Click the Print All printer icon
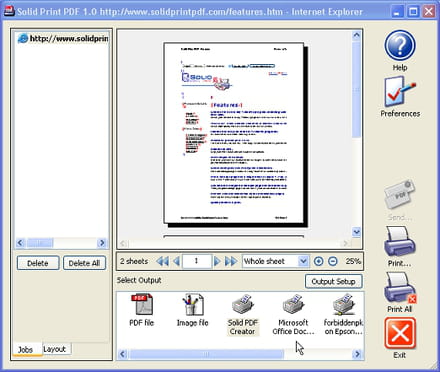The image size is (440, 372). tap(399, 287)
